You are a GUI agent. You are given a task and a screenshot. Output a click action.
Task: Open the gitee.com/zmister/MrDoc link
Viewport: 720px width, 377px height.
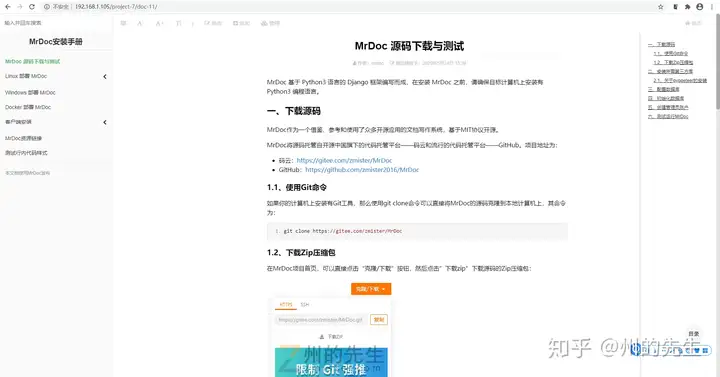click(344, 160)
